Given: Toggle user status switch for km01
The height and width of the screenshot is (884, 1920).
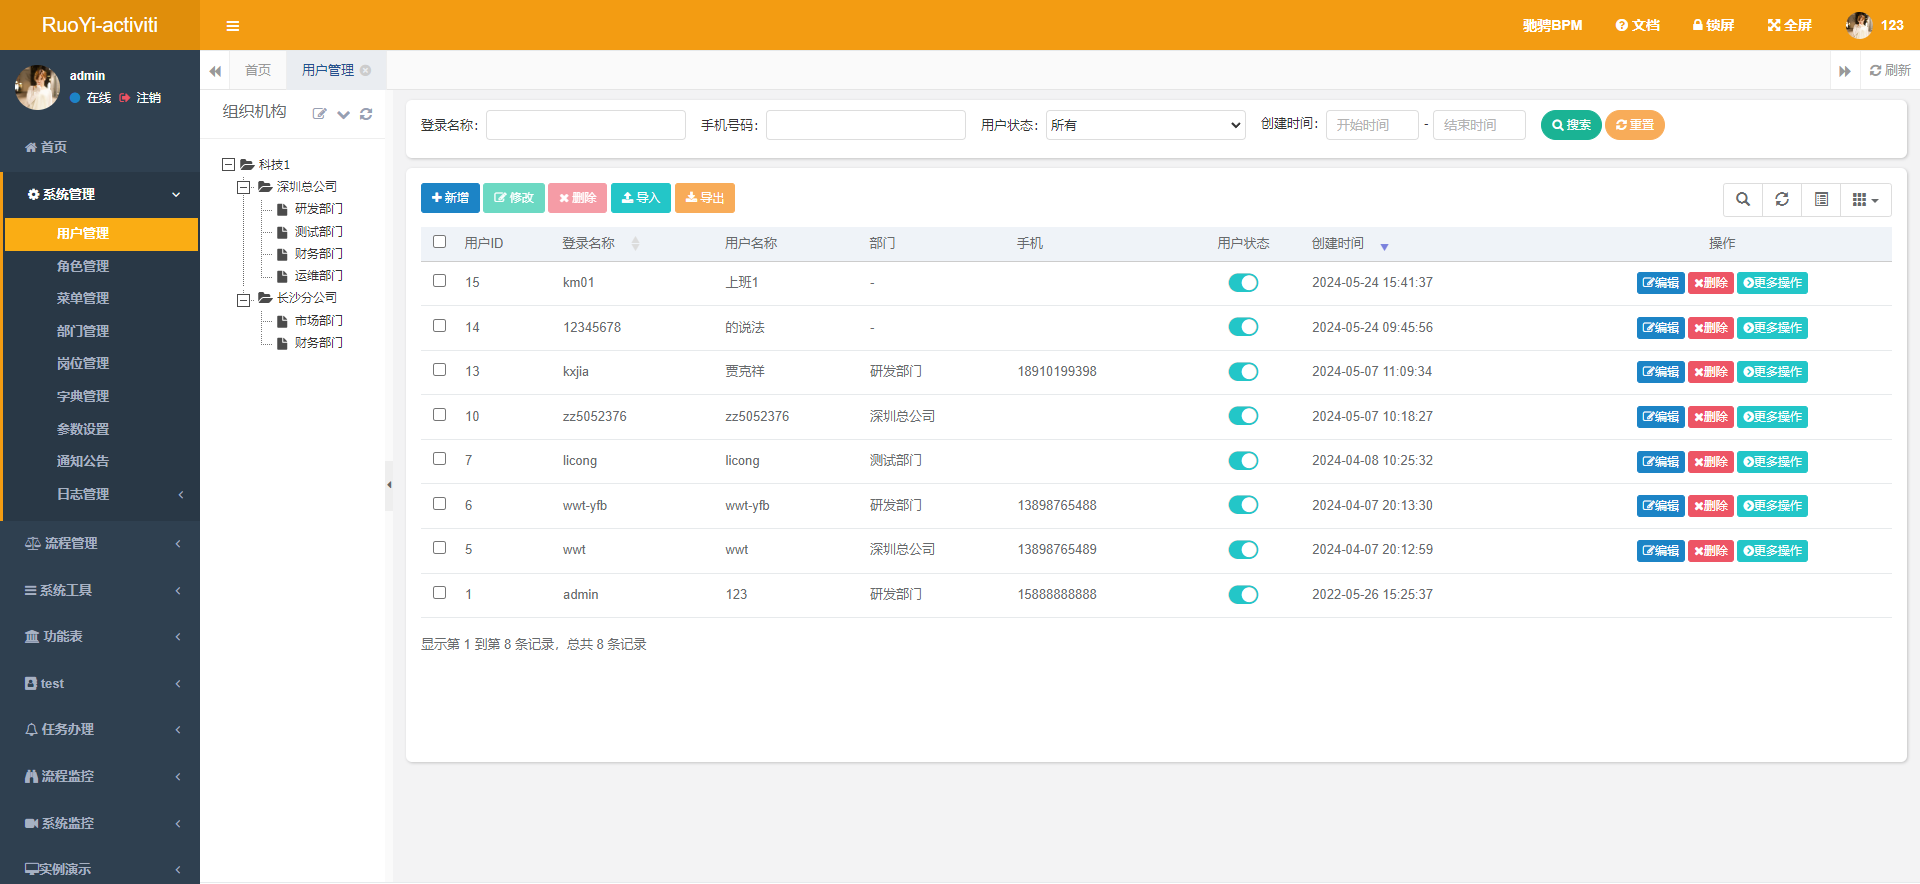Looking at the screenshot, I should pos(1243,283).
